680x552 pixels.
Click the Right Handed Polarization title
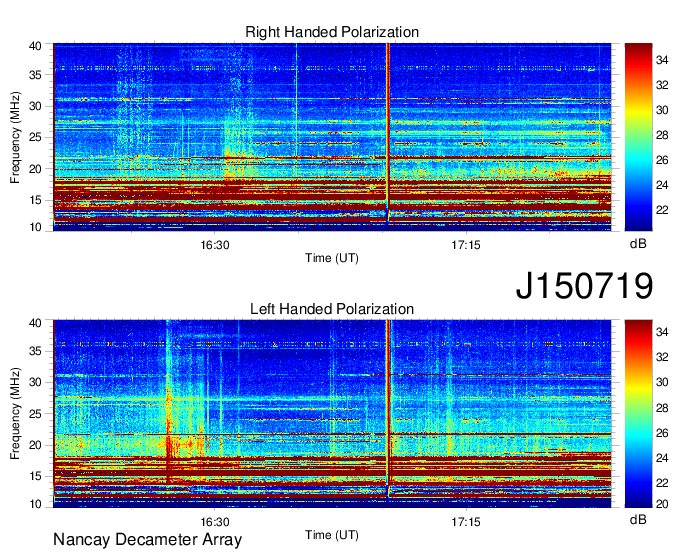(332, 32)
